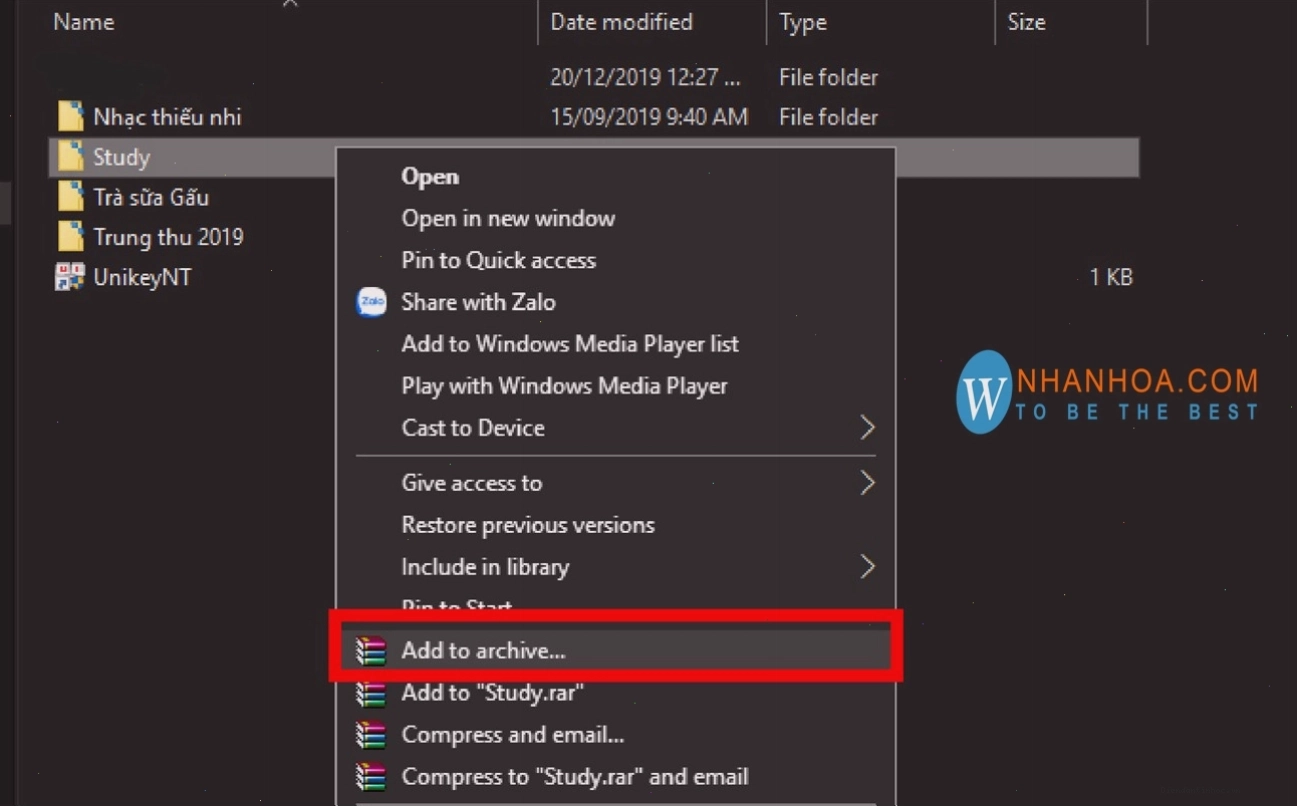This screenshot has height=807, width=1297.
Task: Open the Include in library entry
Action: tap(485, 567)
